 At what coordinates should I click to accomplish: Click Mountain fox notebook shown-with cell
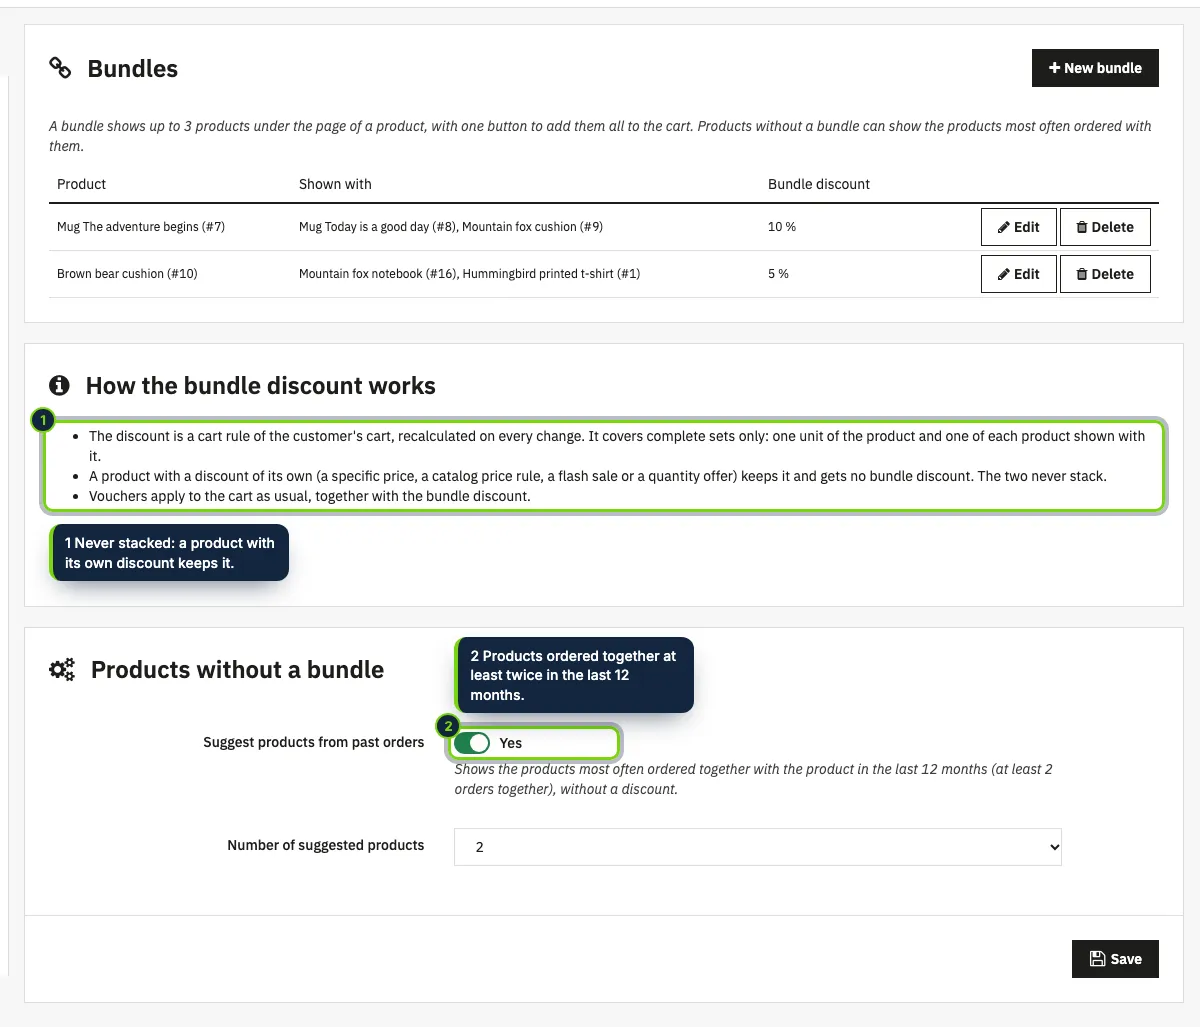pos(469,274)
